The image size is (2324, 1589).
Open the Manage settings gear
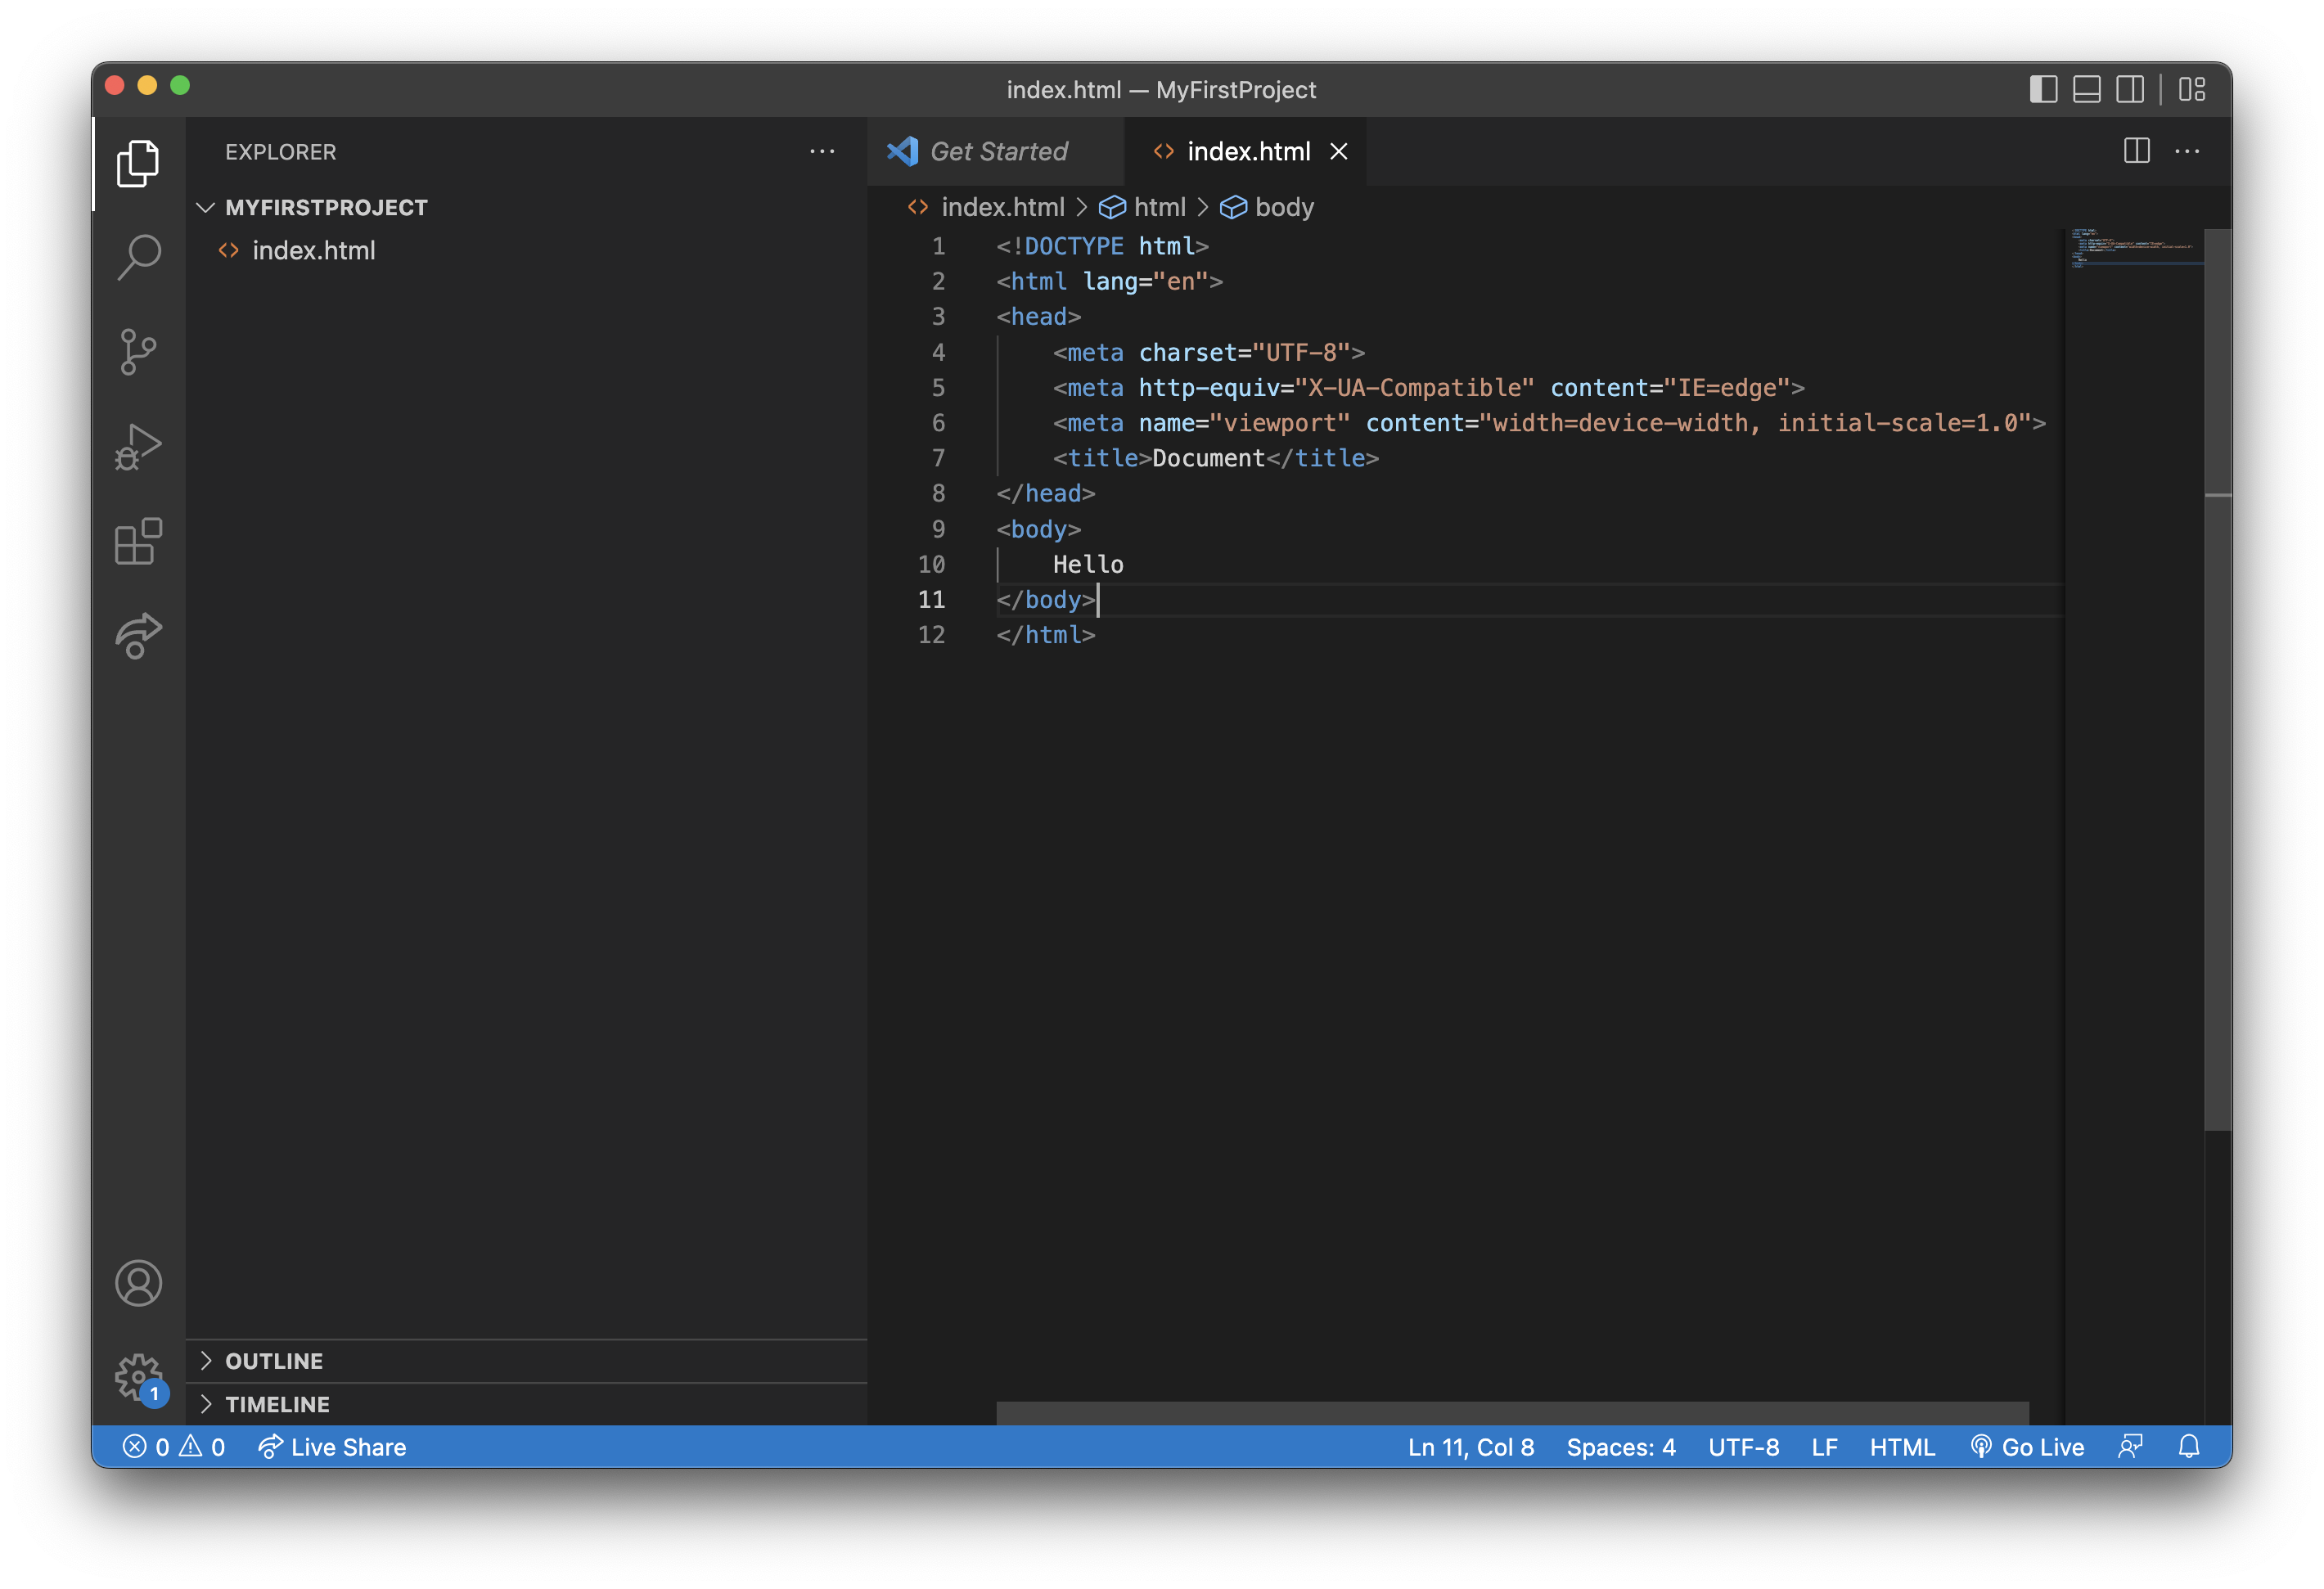coord(138,1376)
